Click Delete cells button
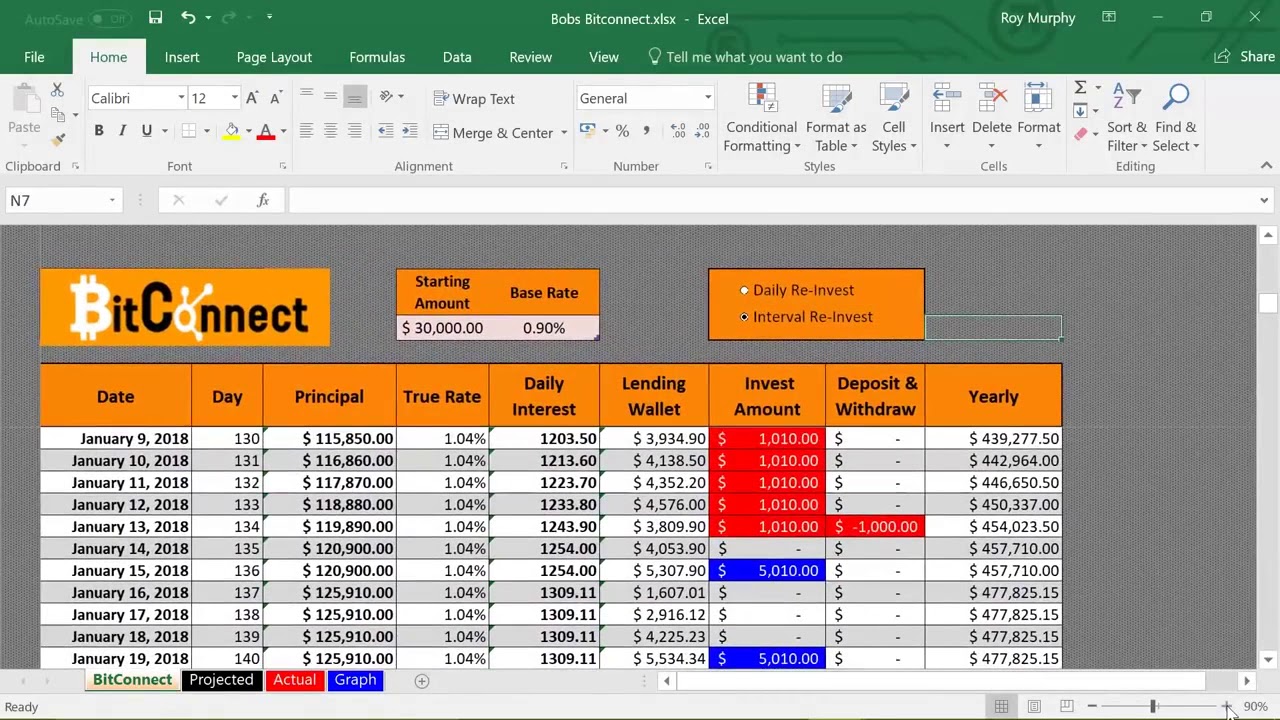 [992, 118]
